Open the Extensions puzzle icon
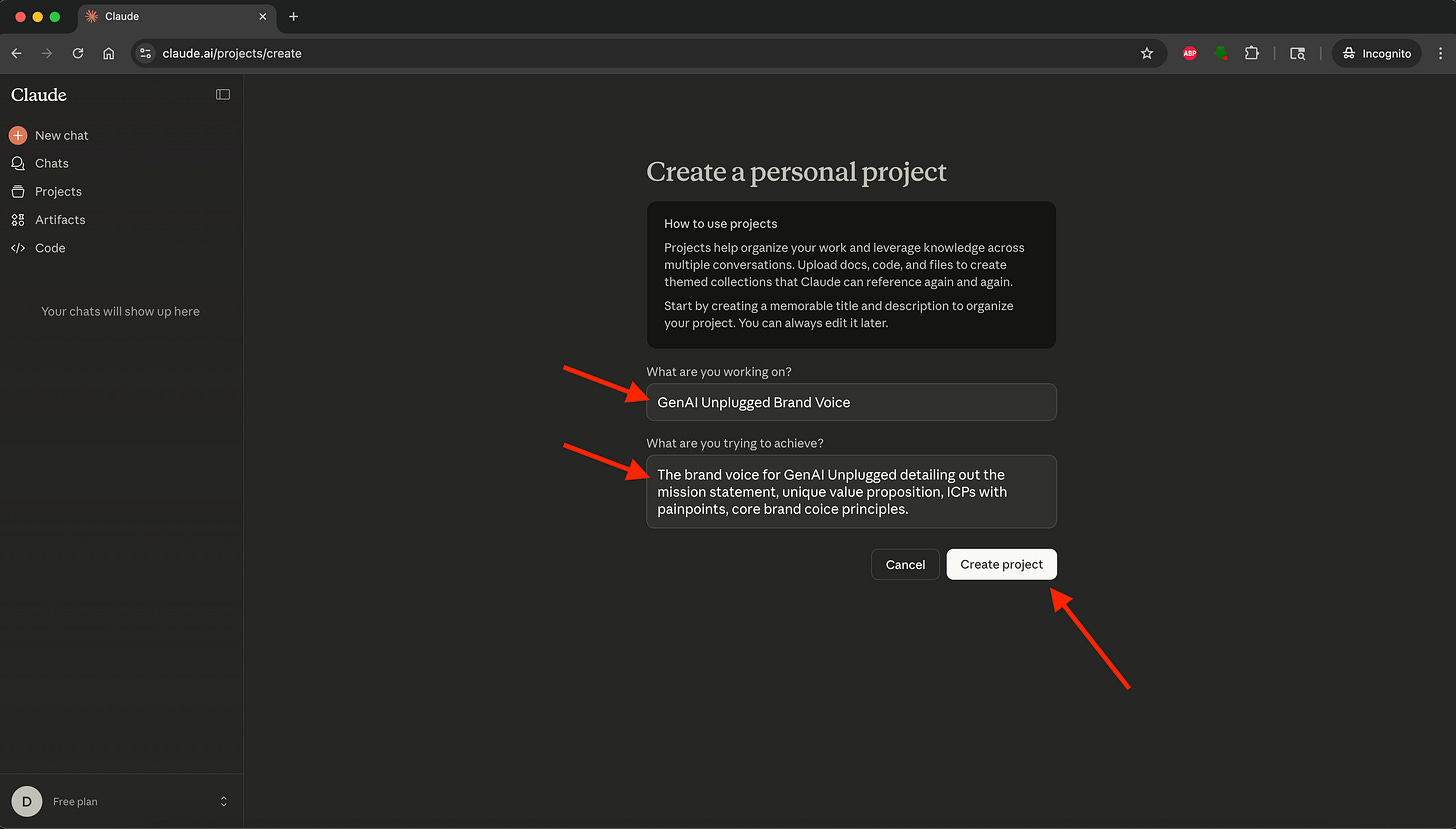Viewport: 1456px width, 829px height. click(x=1252, y=53)
